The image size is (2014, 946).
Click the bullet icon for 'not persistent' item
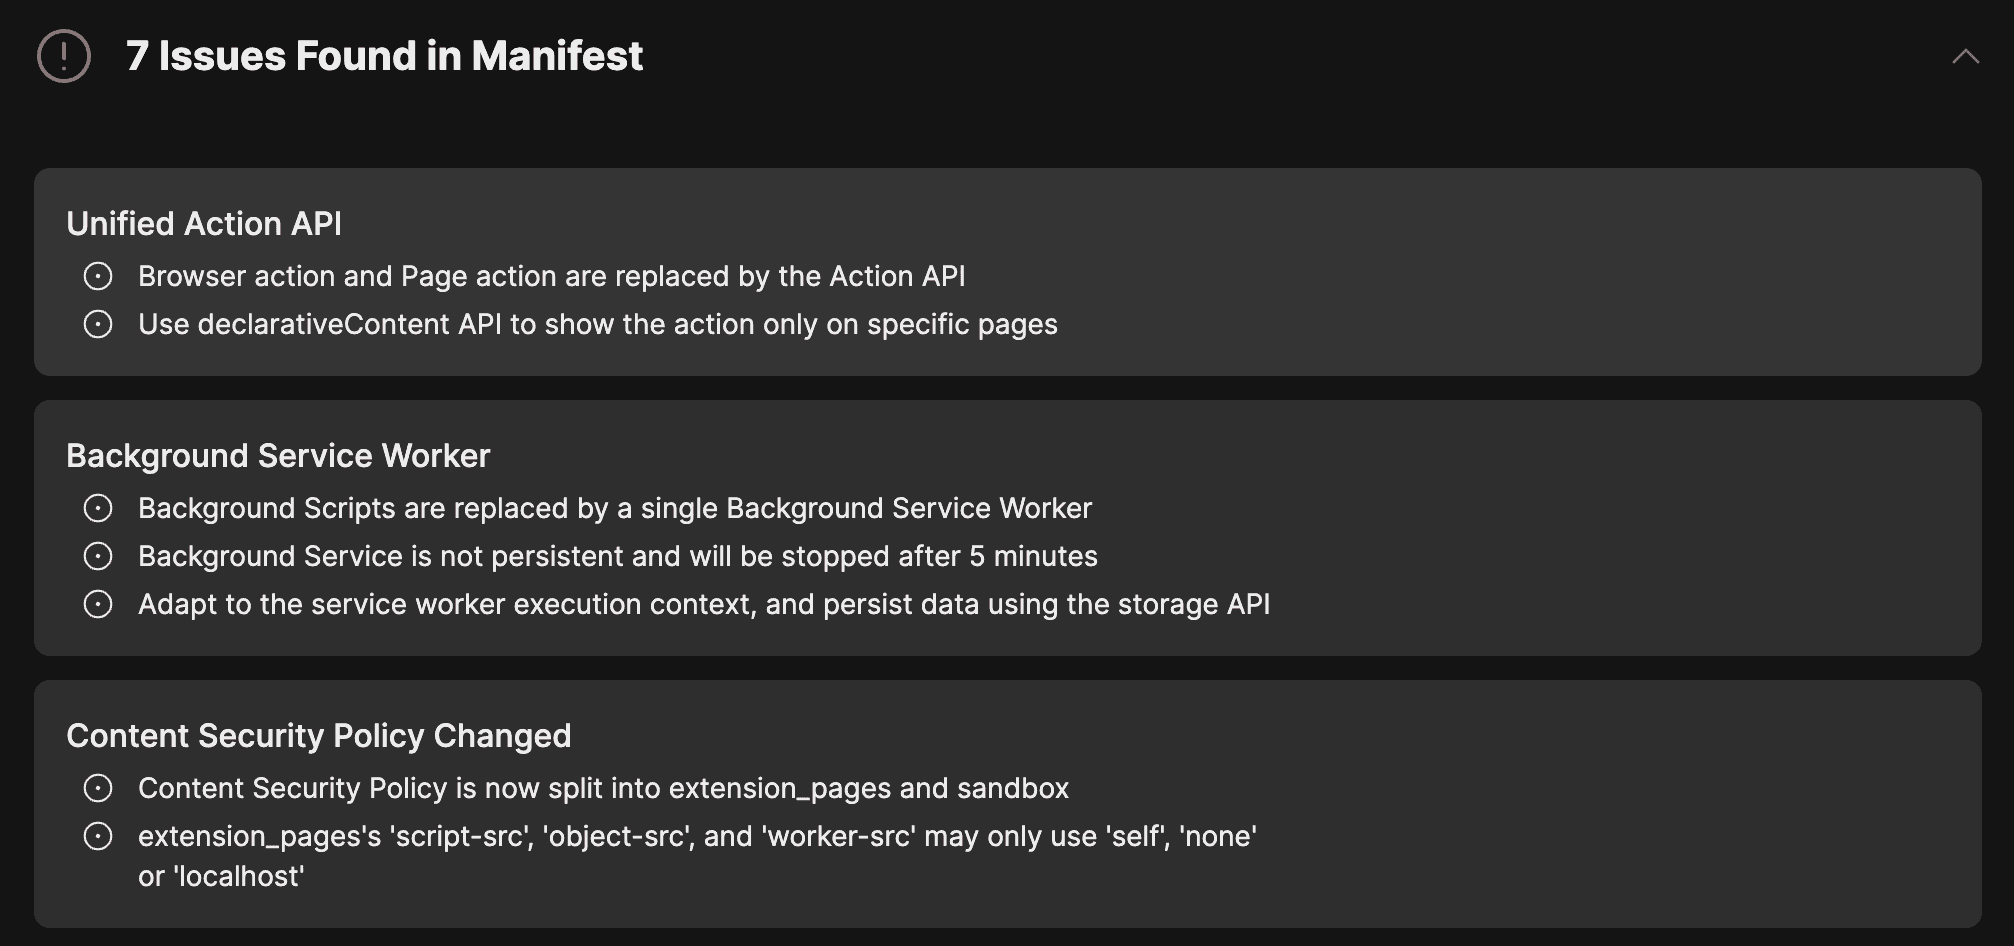(x=98, y=556)
